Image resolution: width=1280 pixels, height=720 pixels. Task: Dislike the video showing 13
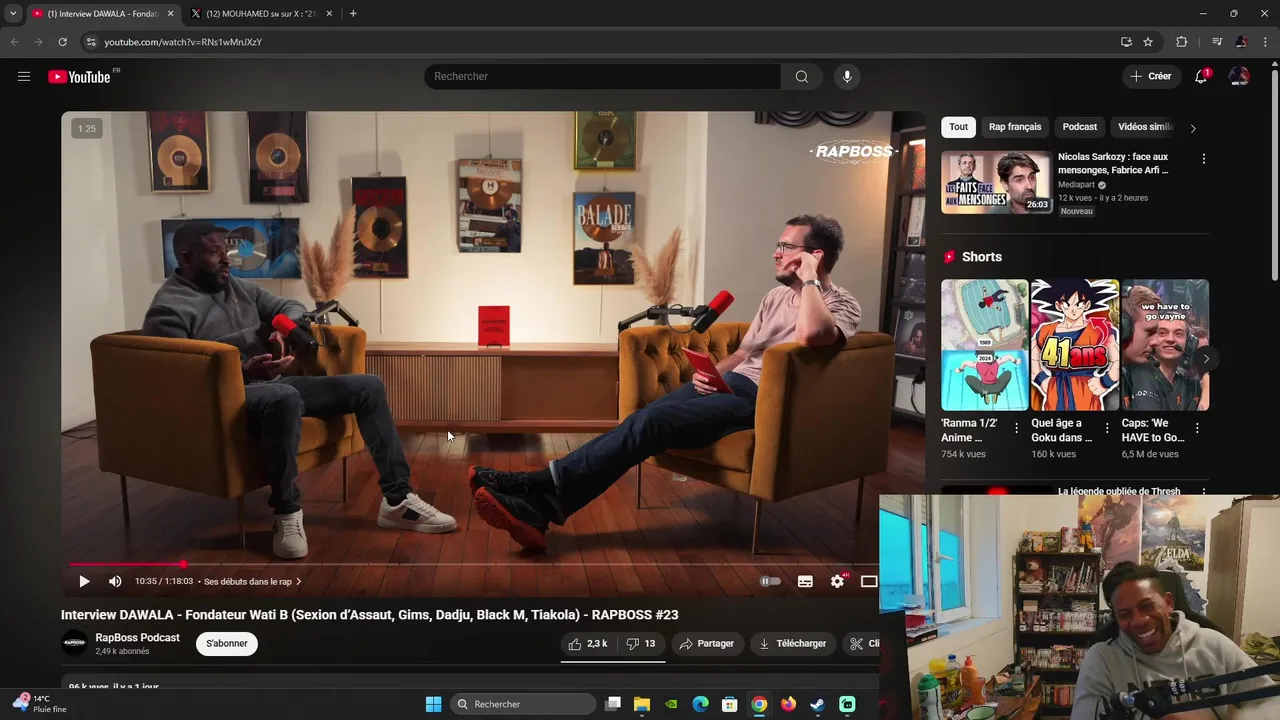[641, 644]
